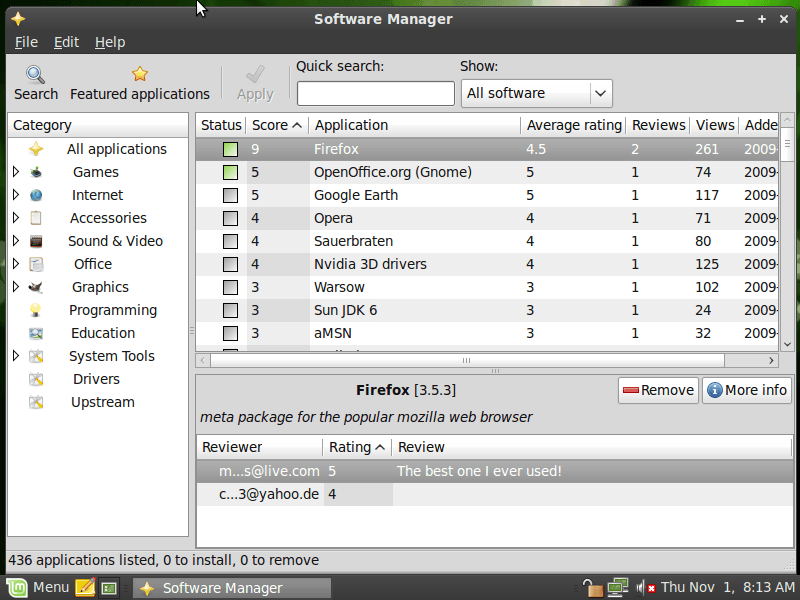Open the Show filter dropdown

pyautogui.click(x=537, y=93)
